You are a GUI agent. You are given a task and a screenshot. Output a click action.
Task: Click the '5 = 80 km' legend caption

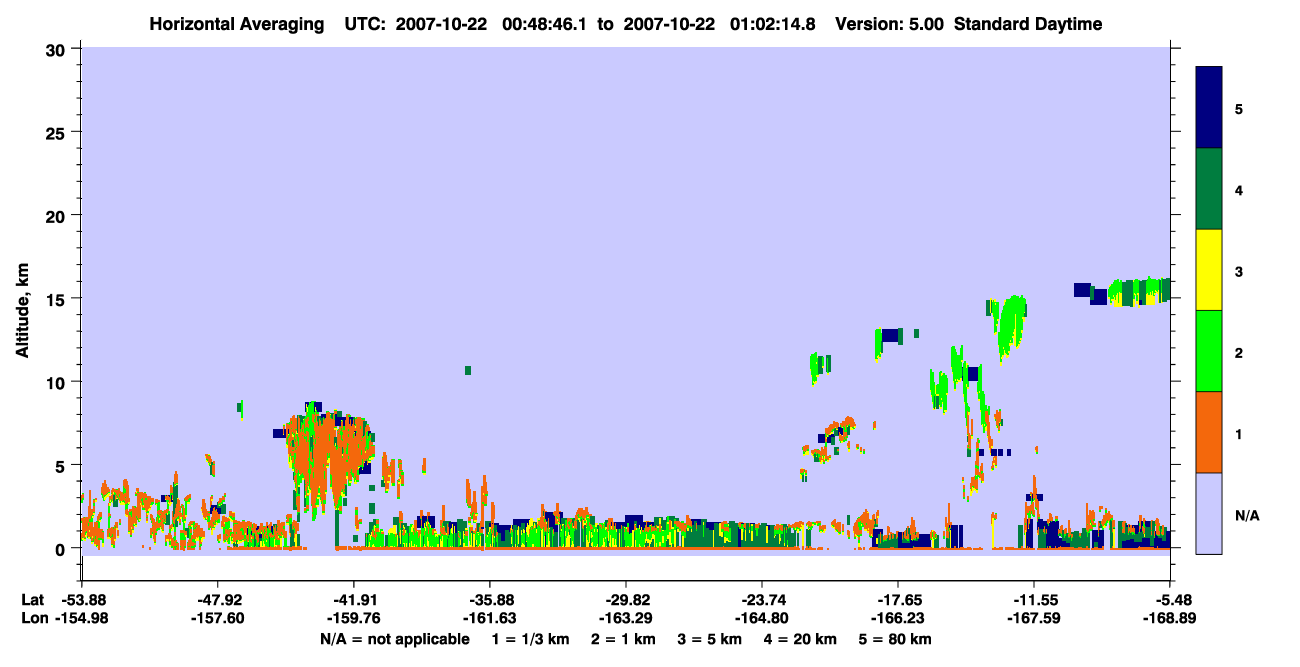pyautogui.click(x=895, y=639)
